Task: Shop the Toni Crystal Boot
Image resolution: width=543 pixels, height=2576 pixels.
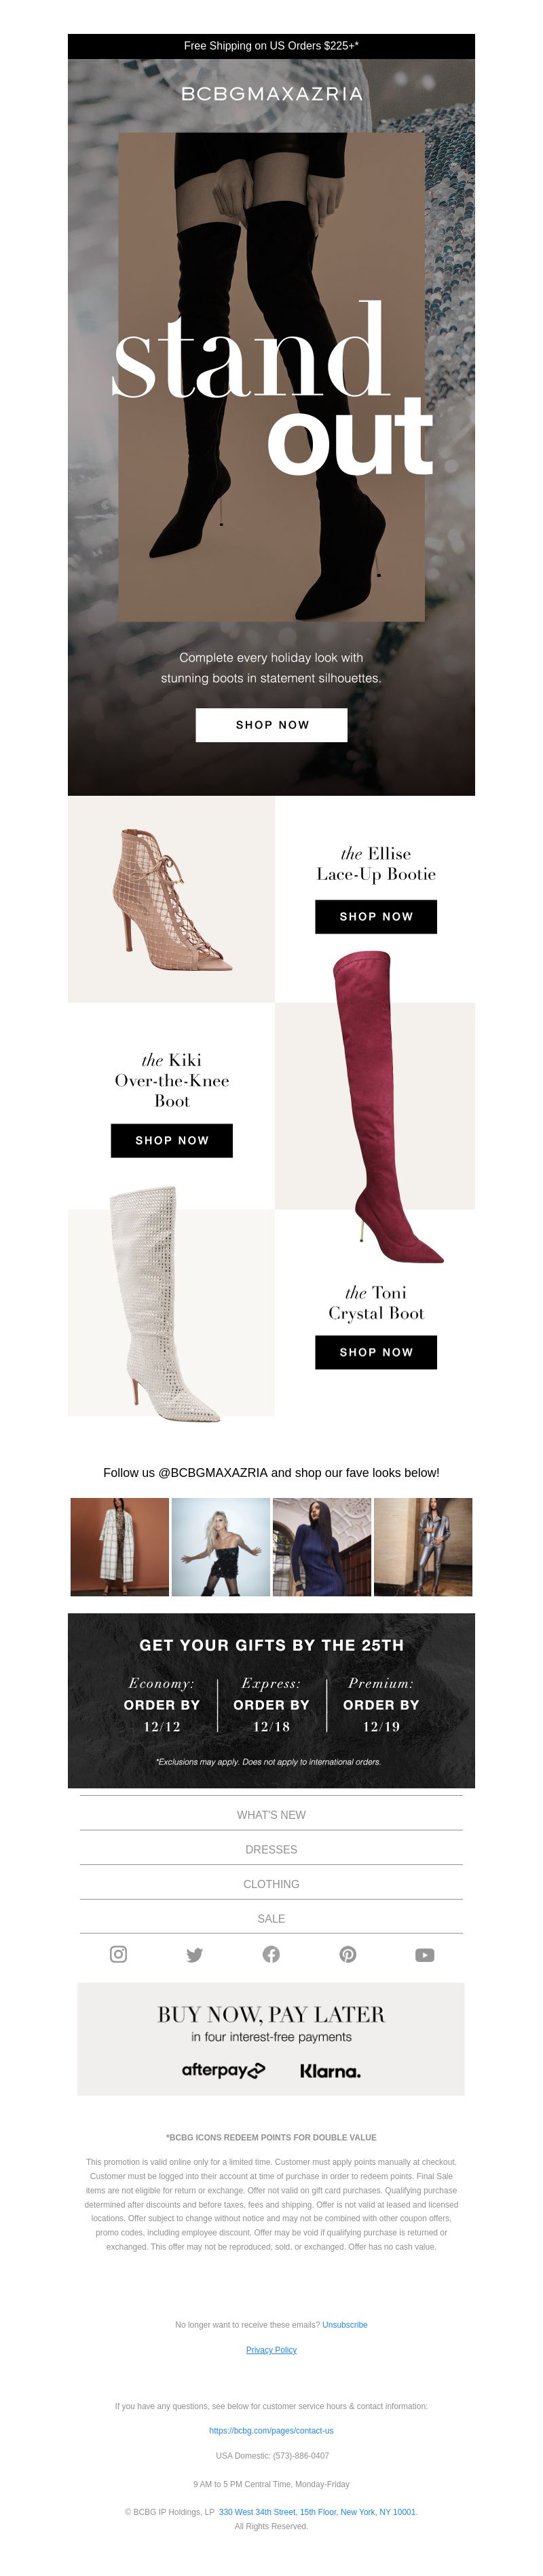Action: (376, 1352)
